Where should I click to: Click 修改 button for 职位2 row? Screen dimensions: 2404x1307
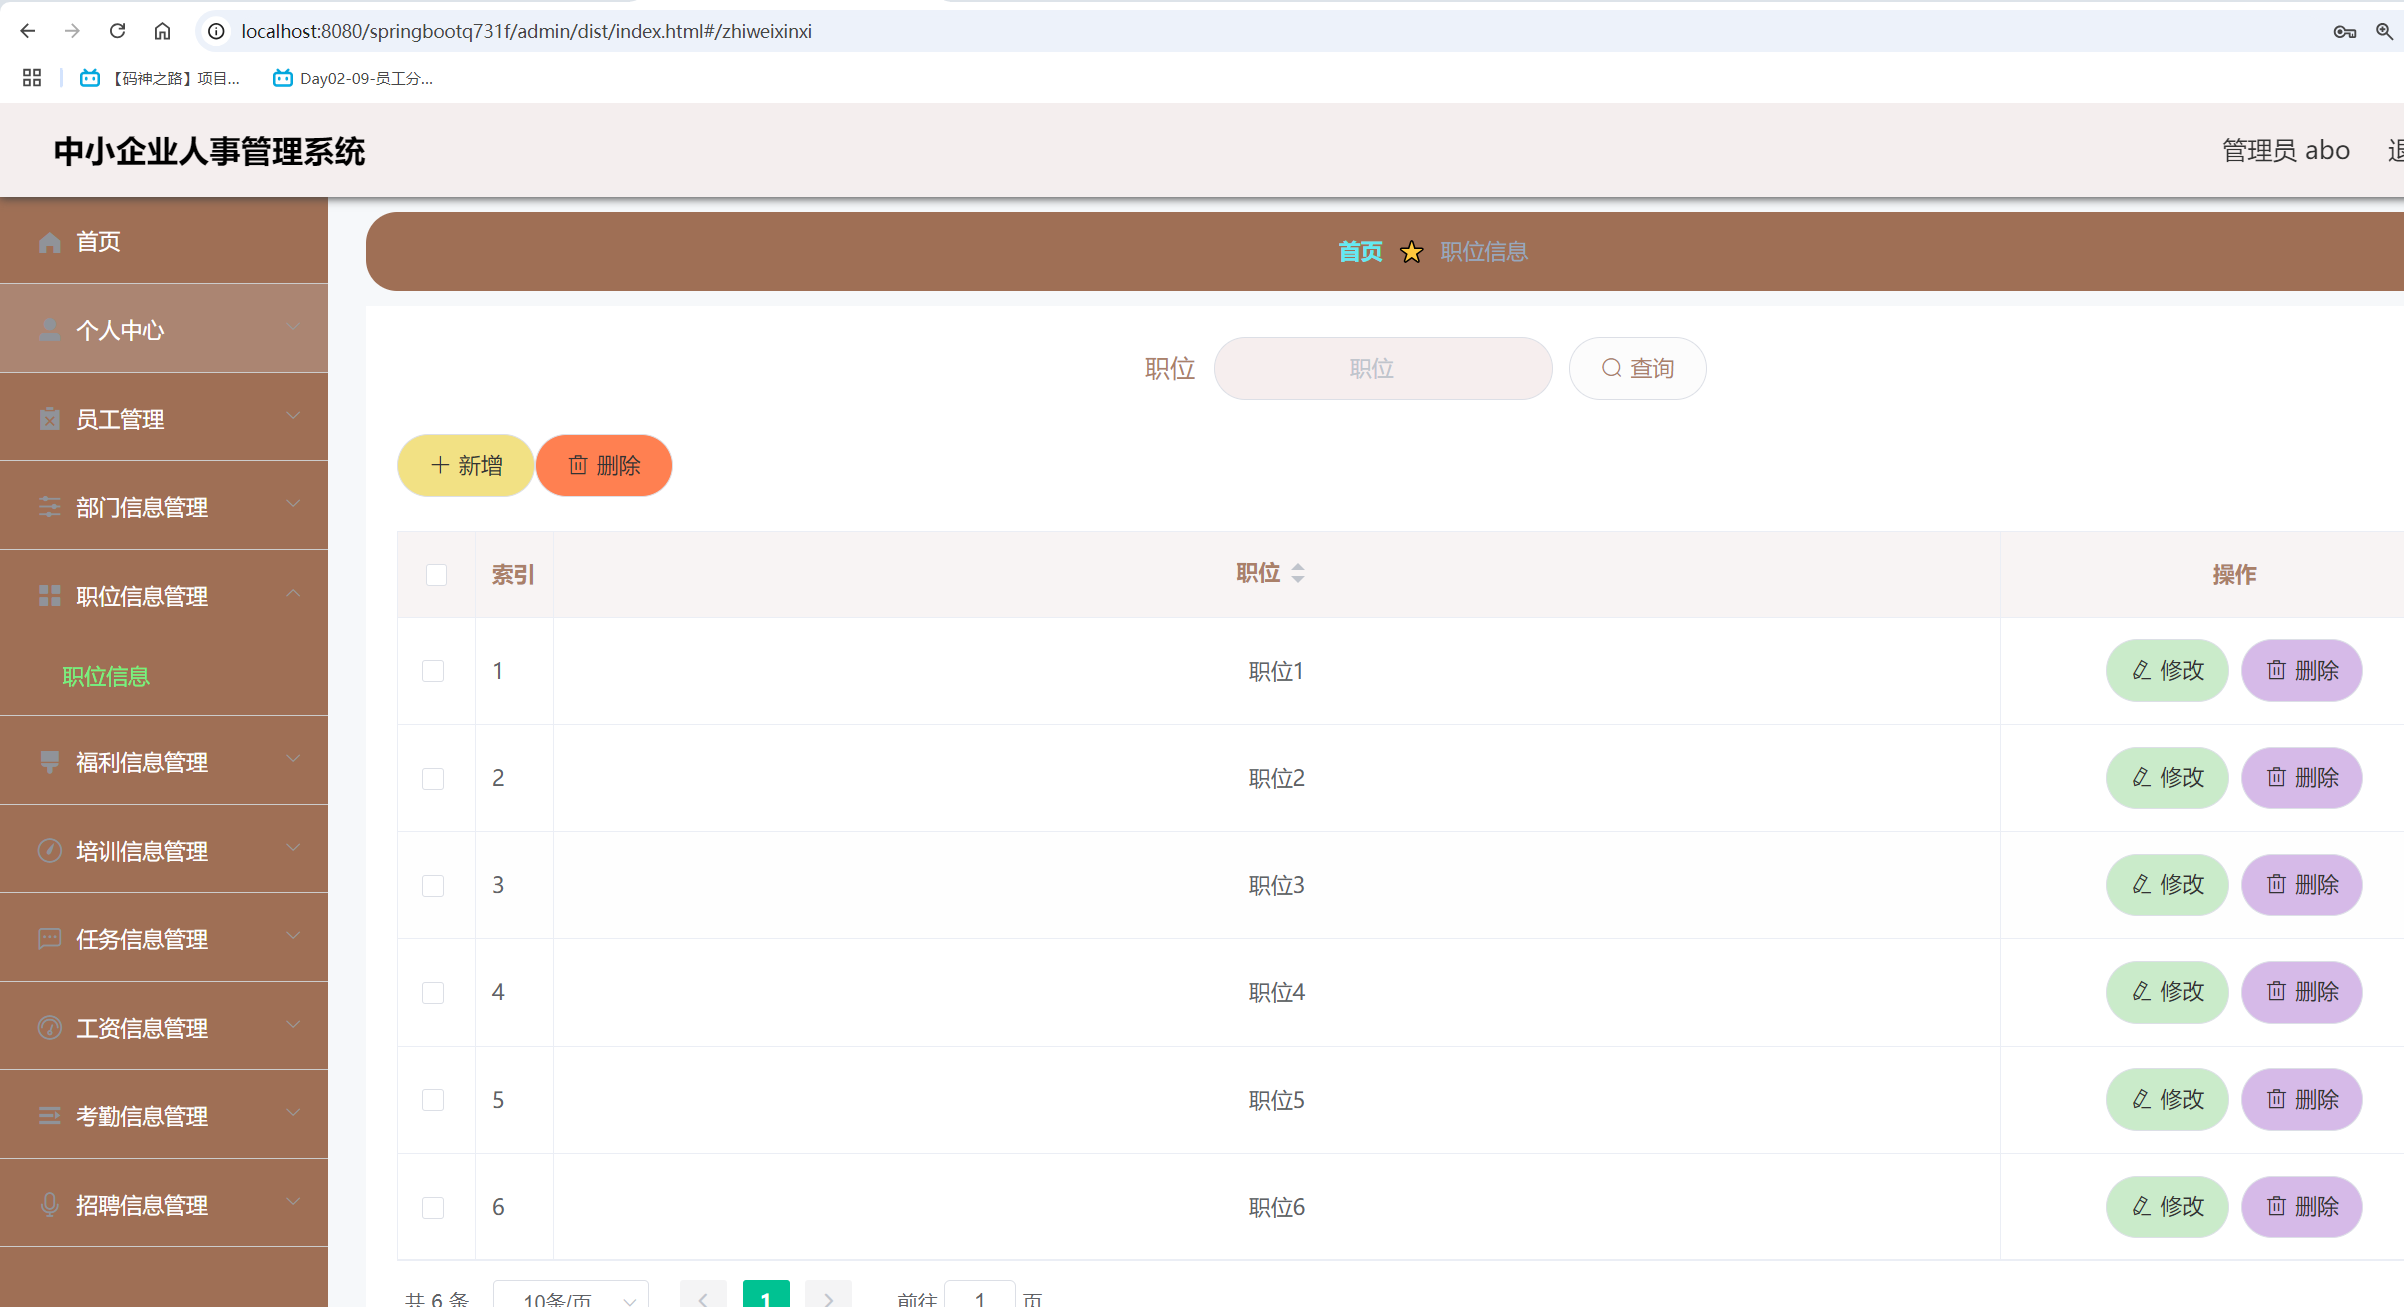pos(2166,778)
